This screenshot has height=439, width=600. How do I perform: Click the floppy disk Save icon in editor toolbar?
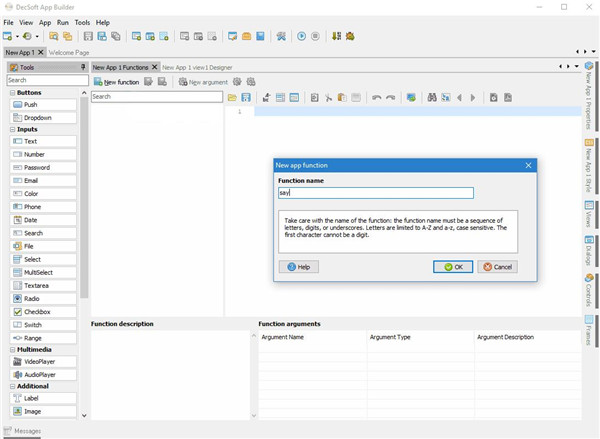coord(246,98)
